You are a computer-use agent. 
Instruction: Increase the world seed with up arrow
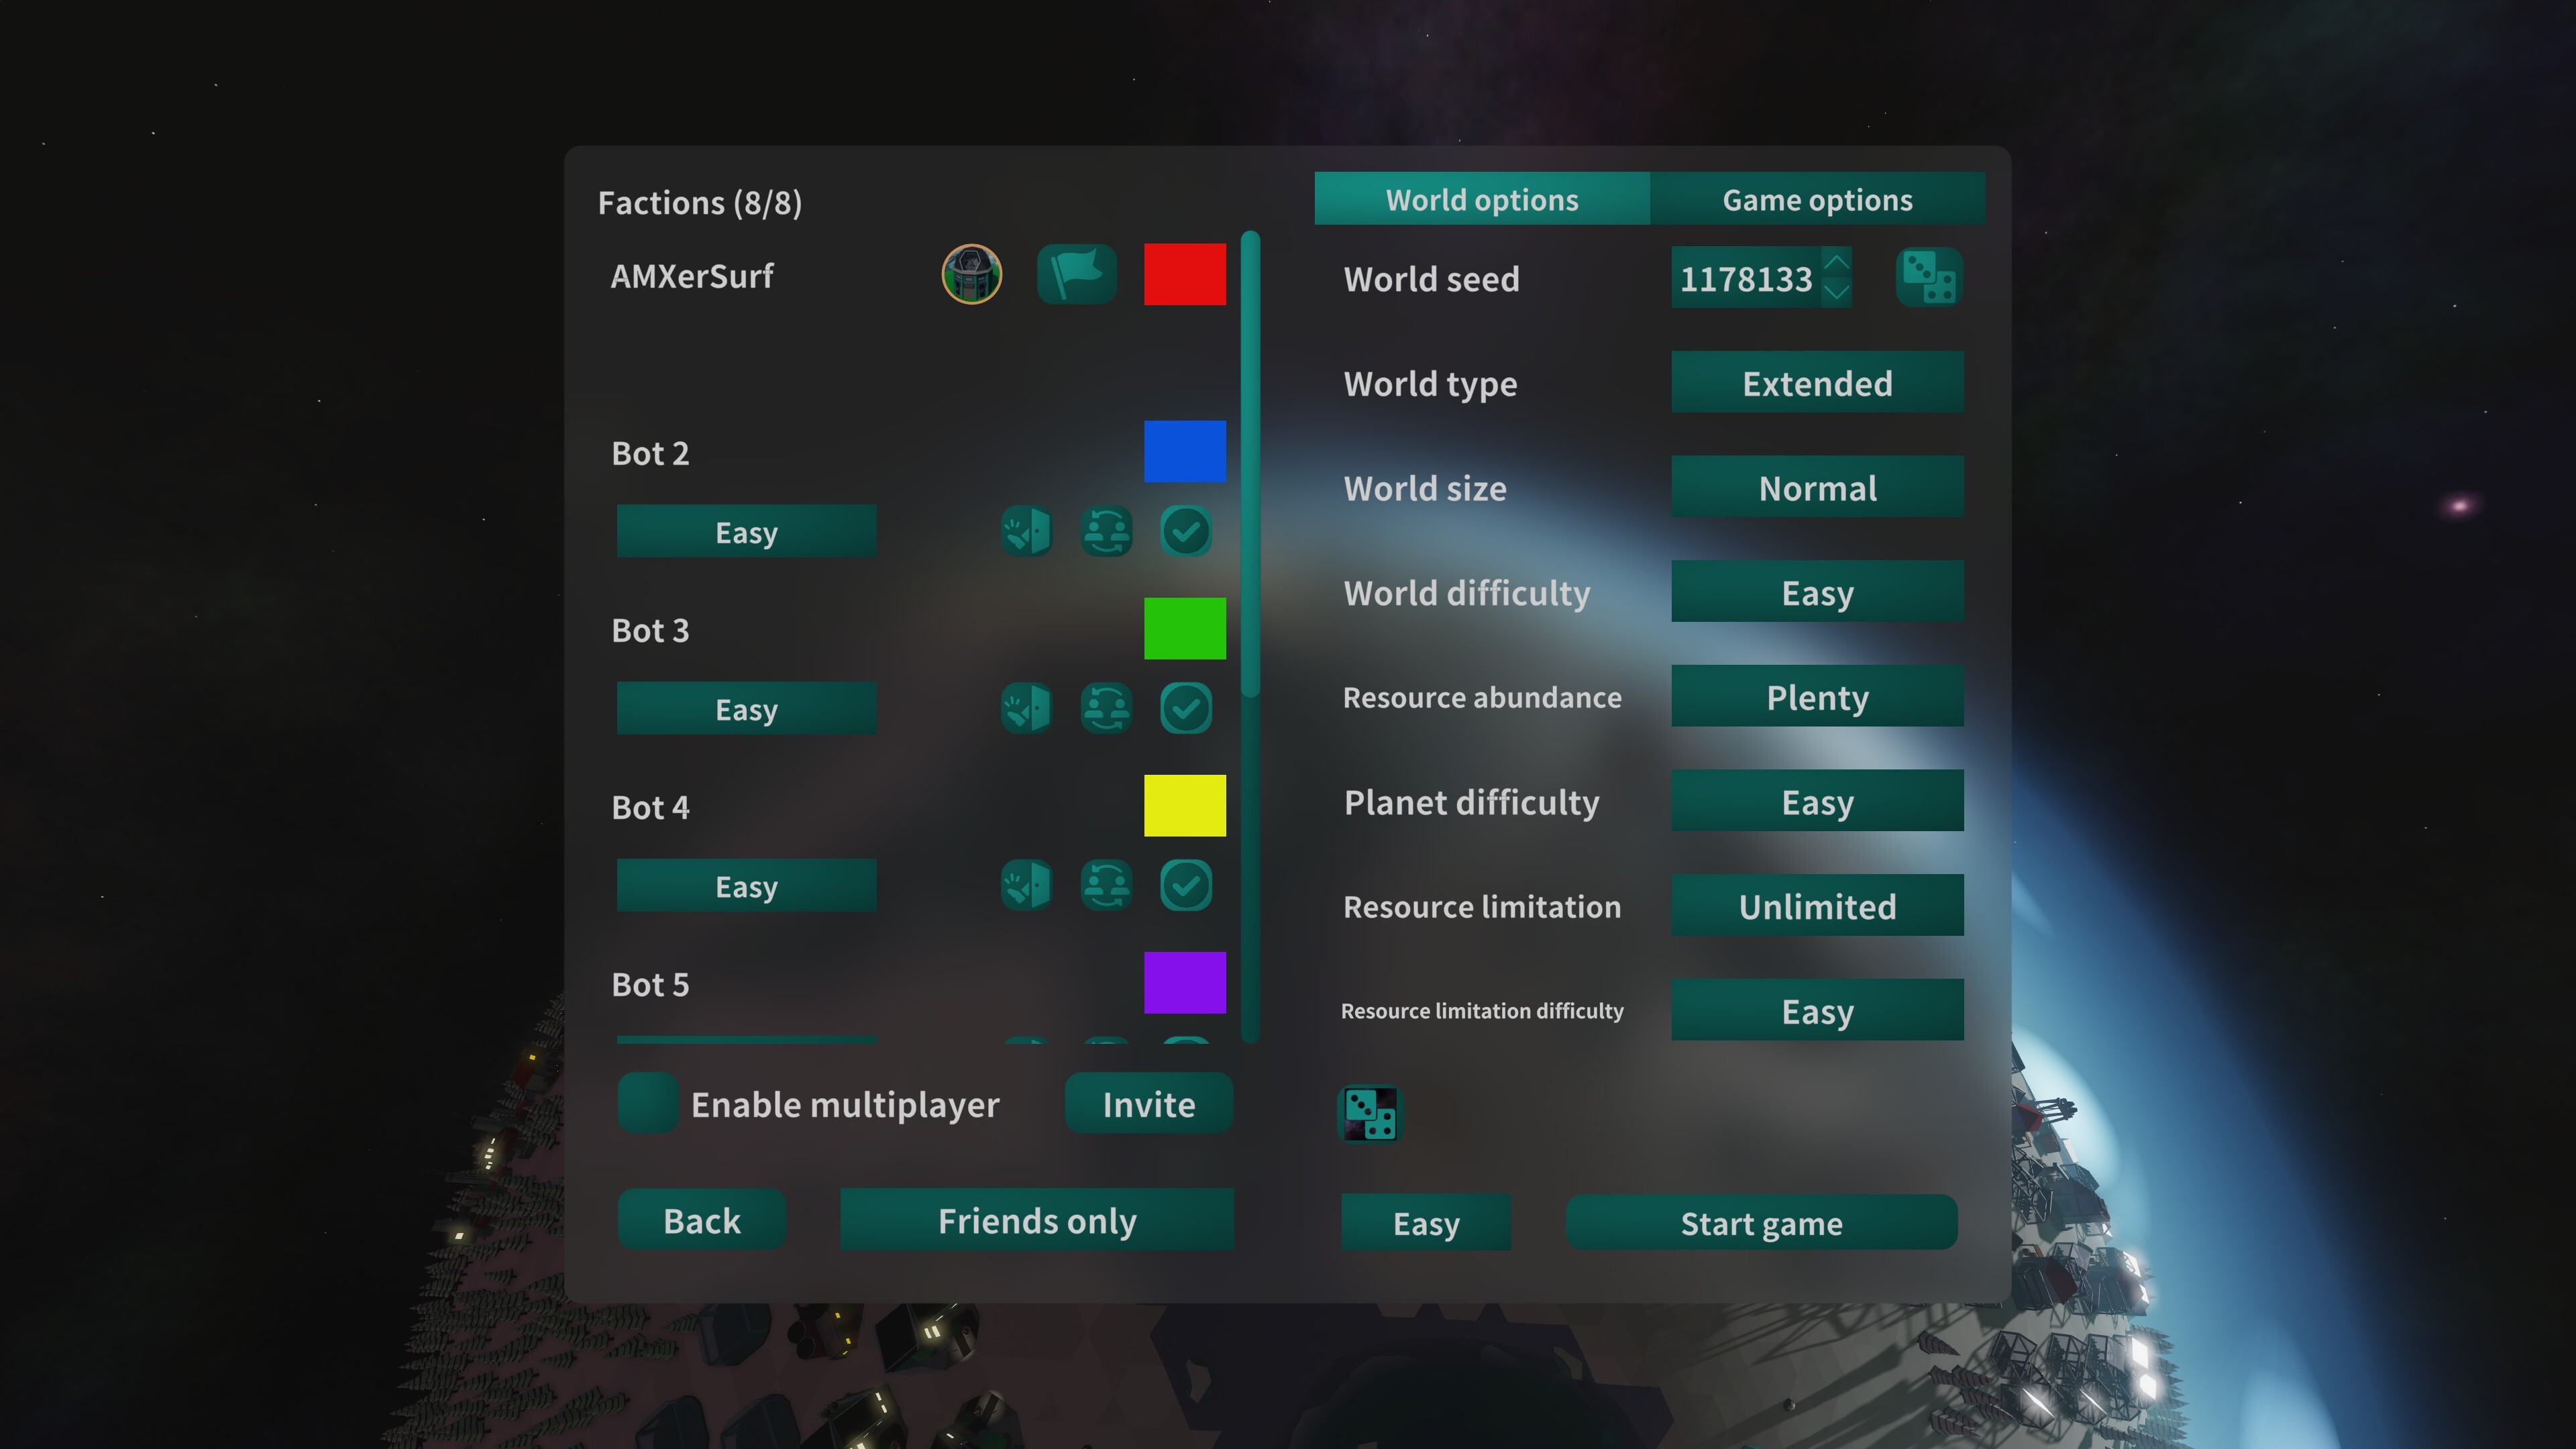coord(1837,262)
